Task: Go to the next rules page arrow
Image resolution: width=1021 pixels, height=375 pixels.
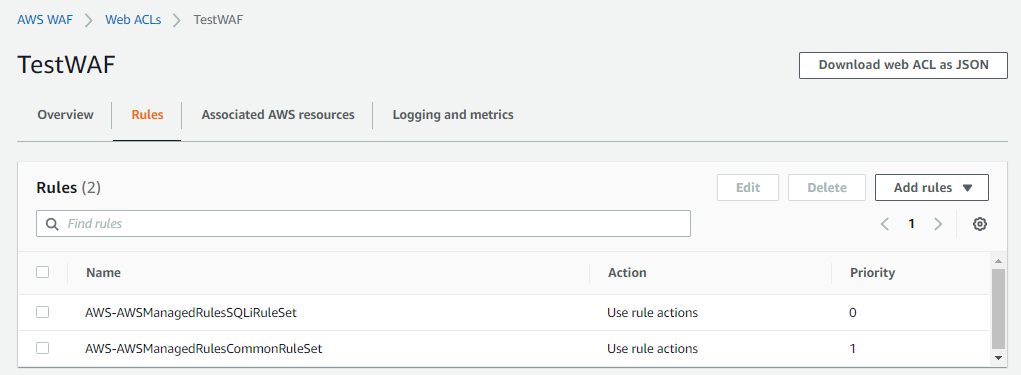Action: [x=938, y=224]
